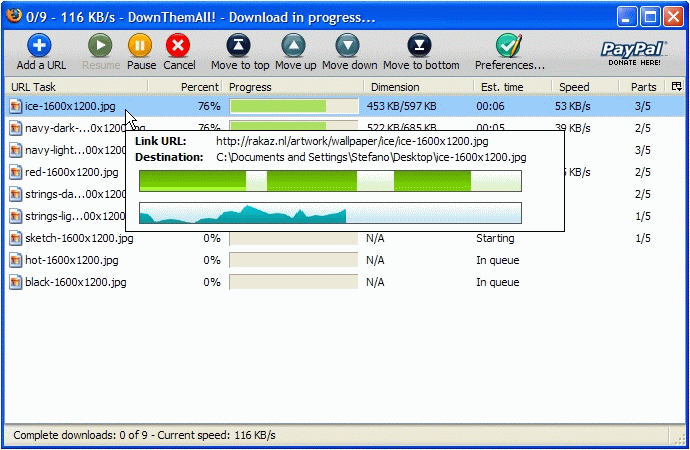690x450 pixels.
Task: Cancel the selected download
Action: point(179,52)
